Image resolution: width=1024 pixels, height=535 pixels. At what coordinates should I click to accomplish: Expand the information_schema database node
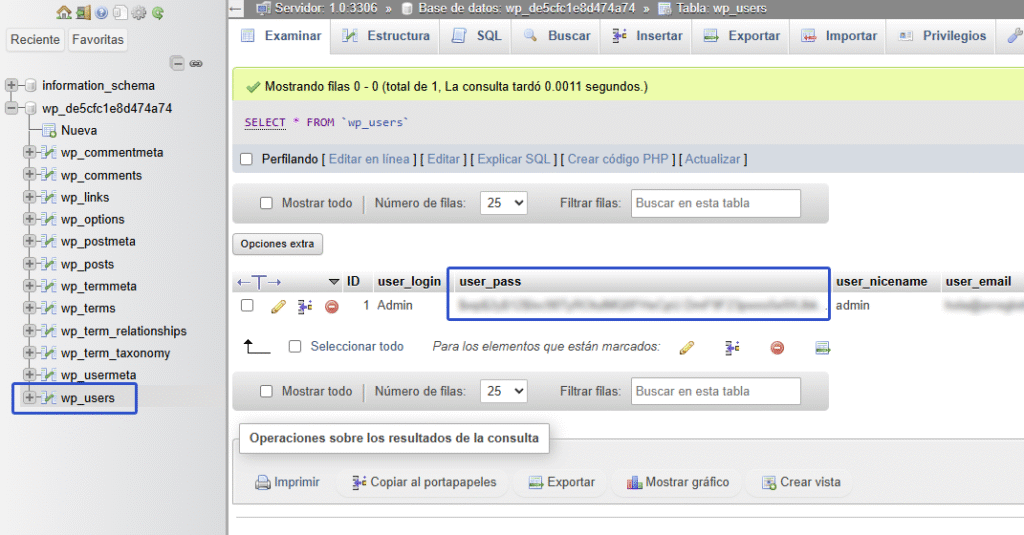pyautogui.click(x=11, y=86)
